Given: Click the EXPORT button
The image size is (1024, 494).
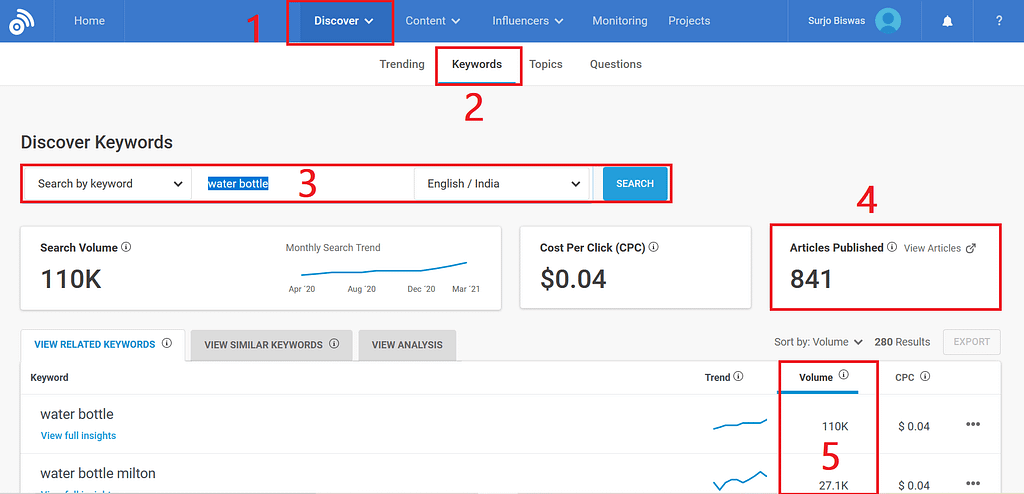Looking at the screenshot, I should 972,342.
